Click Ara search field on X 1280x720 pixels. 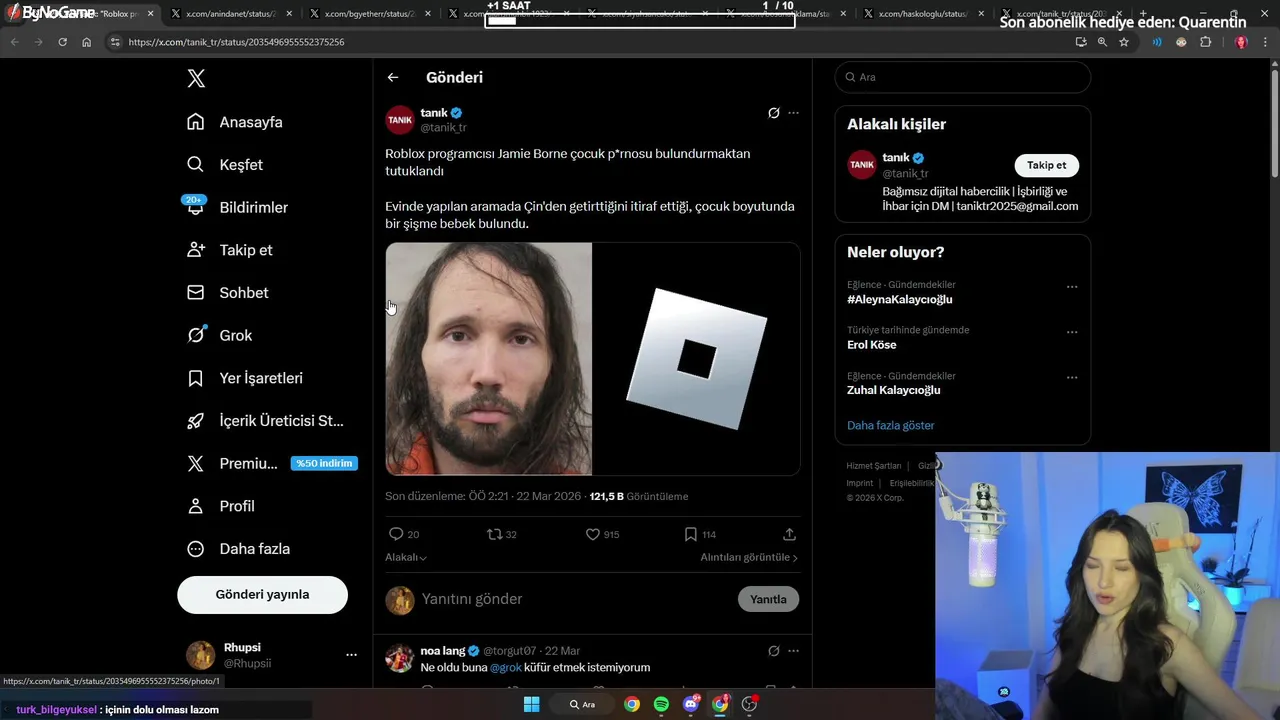coord(962,77)
